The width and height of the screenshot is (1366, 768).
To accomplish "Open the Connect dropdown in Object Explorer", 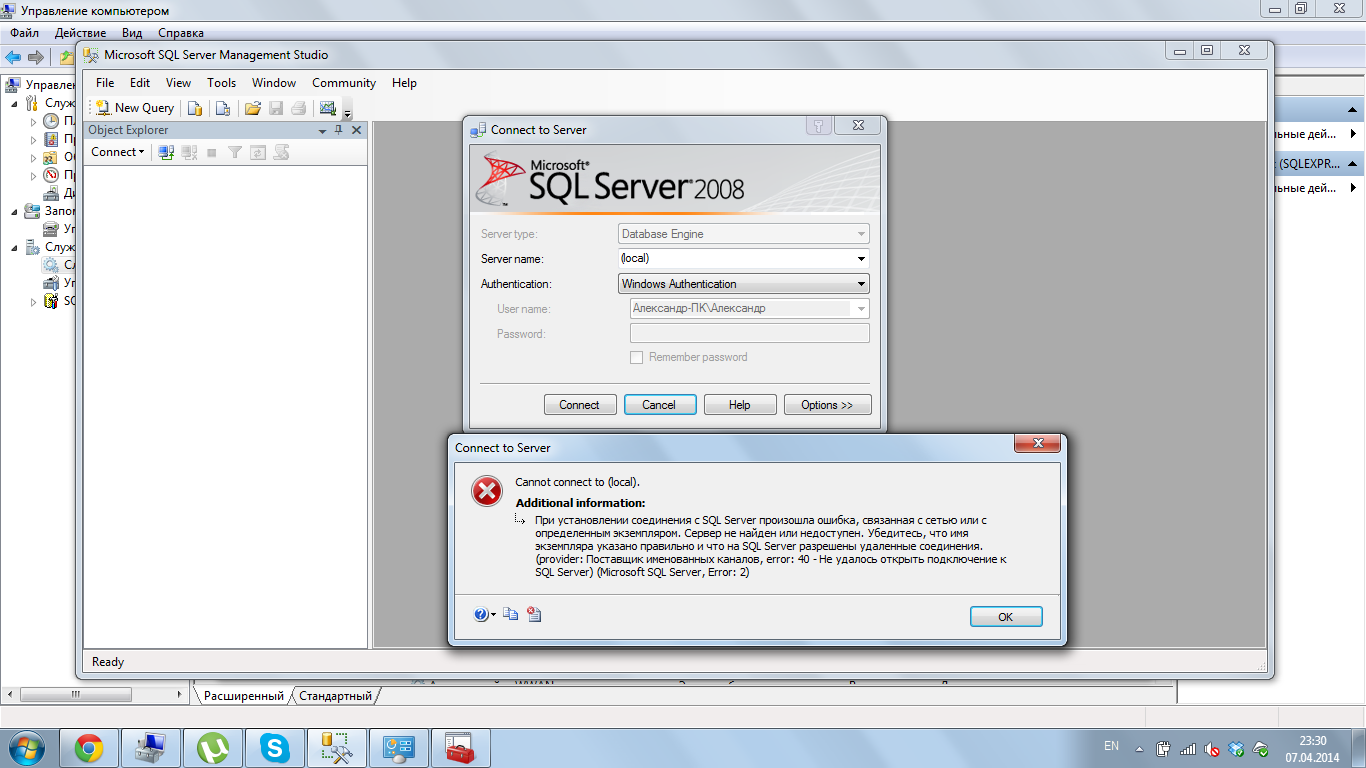I will point(117,152).
